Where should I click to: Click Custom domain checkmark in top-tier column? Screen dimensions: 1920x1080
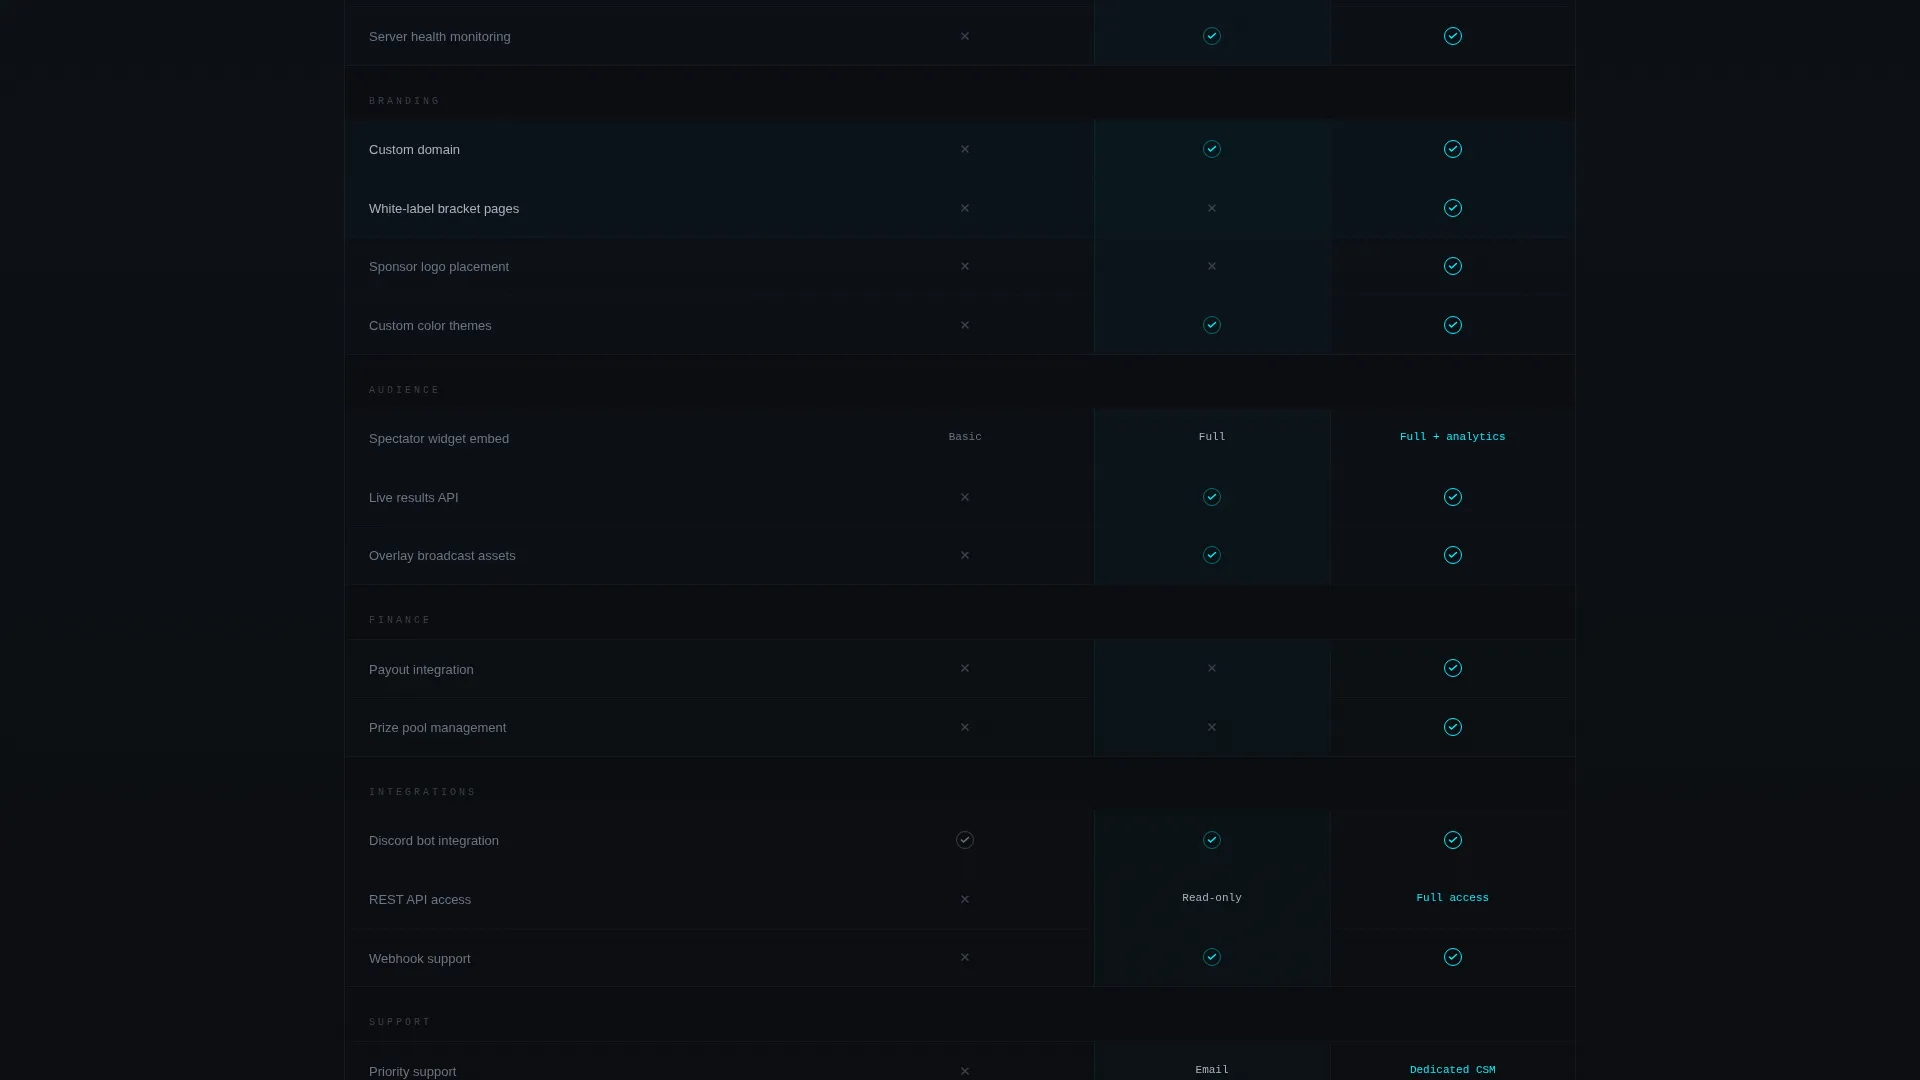click(x=1453, y=149)
